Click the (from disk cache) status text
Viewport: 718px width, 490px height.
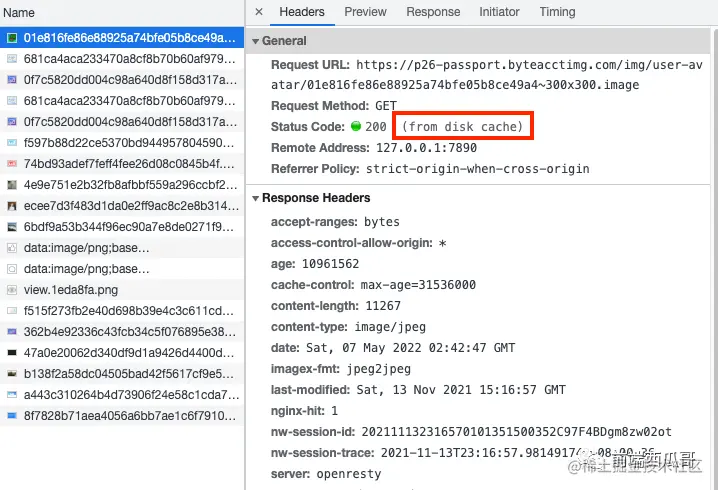[462, 127]
